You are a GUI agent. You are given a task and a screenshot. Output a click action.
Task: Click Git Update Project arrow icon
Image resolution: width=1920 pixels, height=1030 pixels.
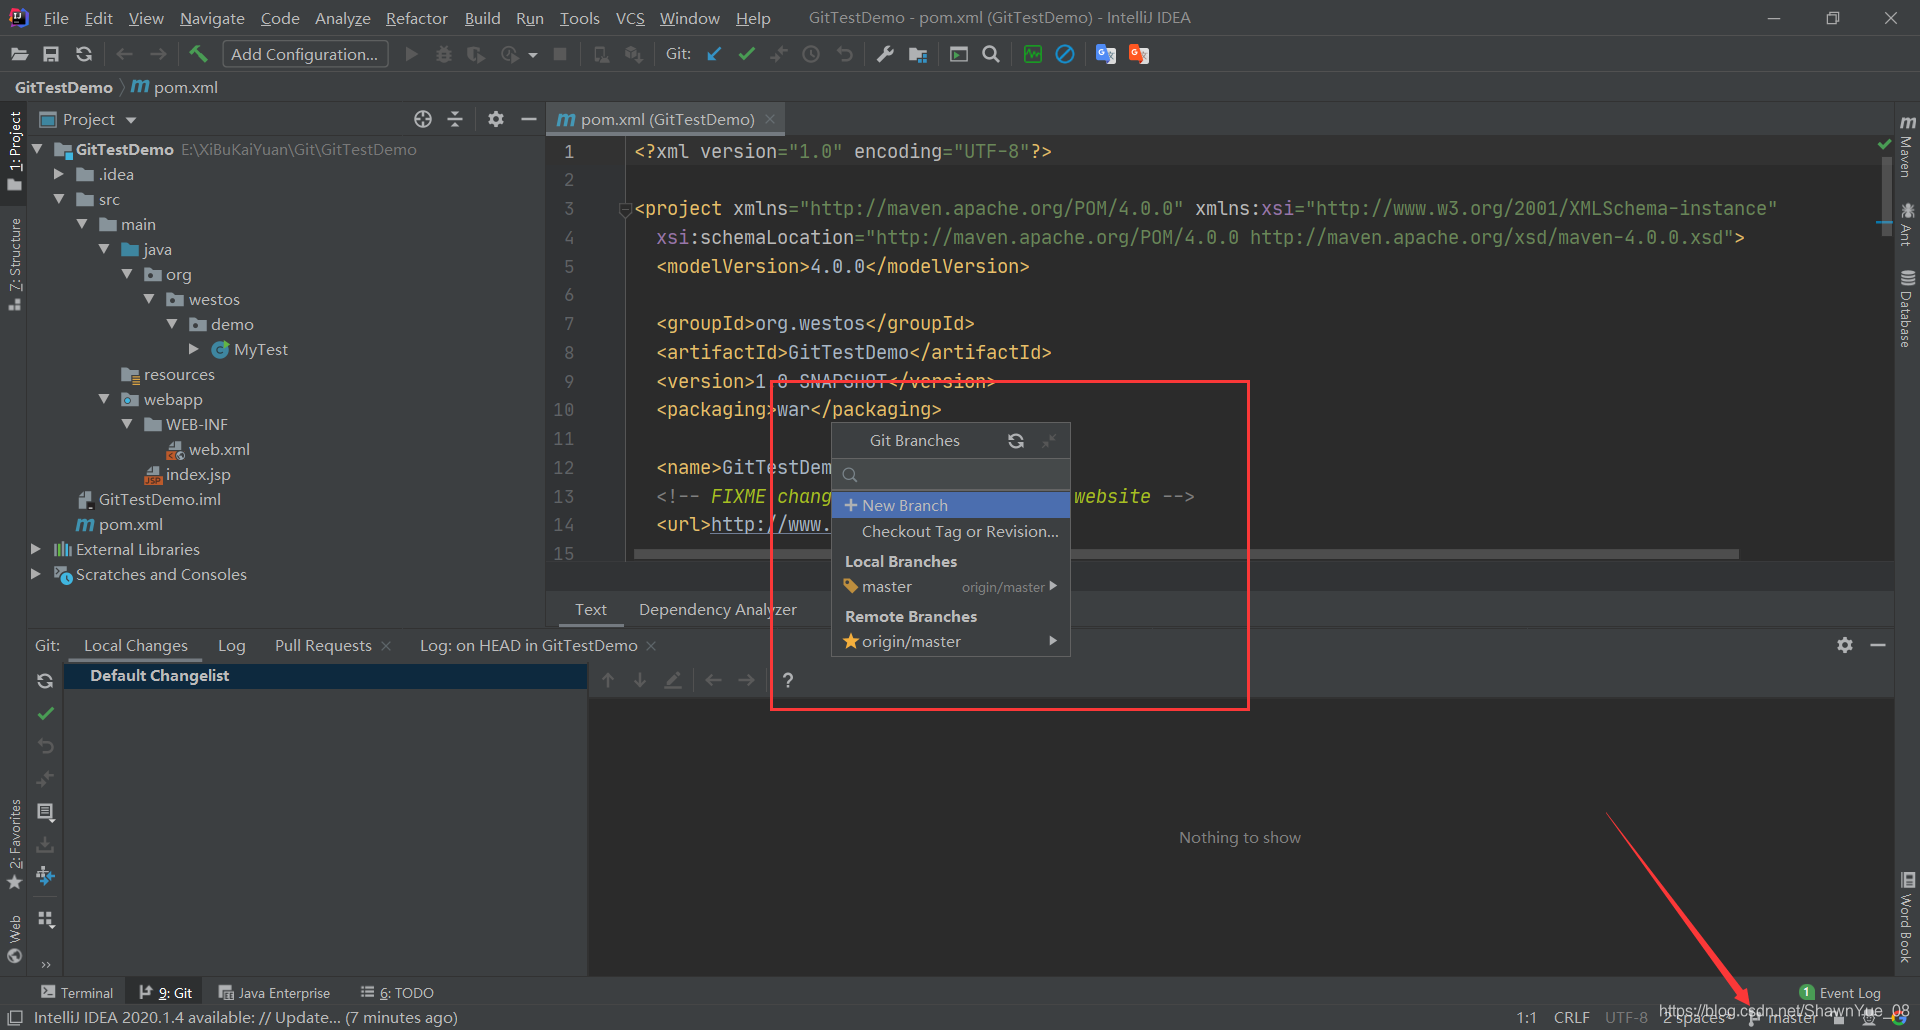[714, 54]
